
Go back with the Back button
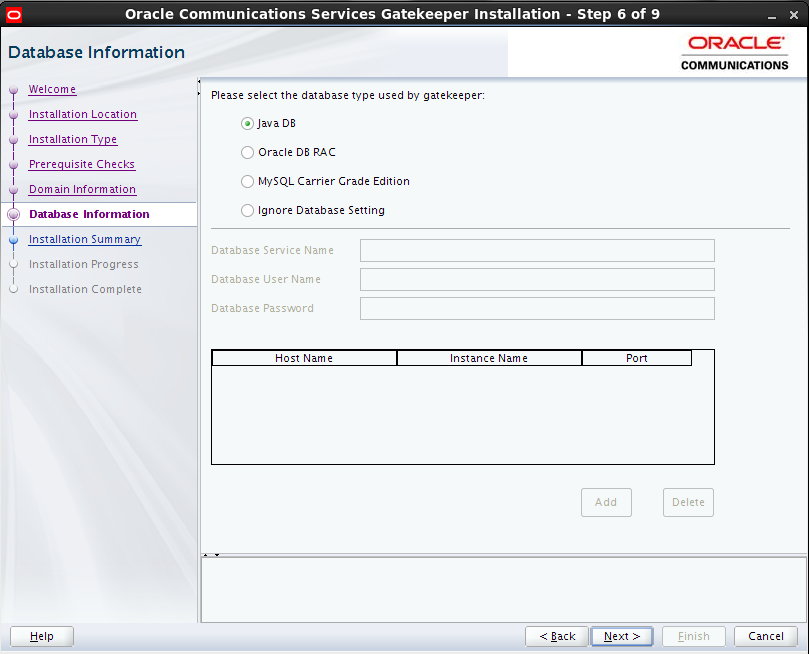pos(557,636)
